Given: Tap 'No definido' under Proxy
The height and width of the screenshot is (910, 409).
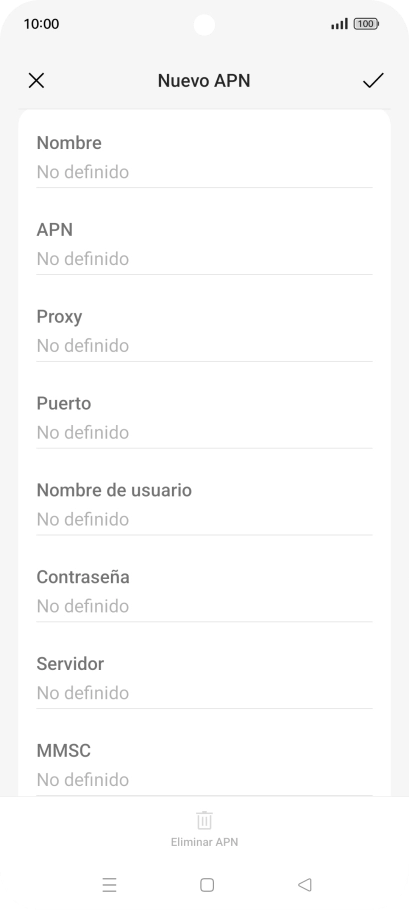Looking at the screenshot, I should [x=82, y=346].
